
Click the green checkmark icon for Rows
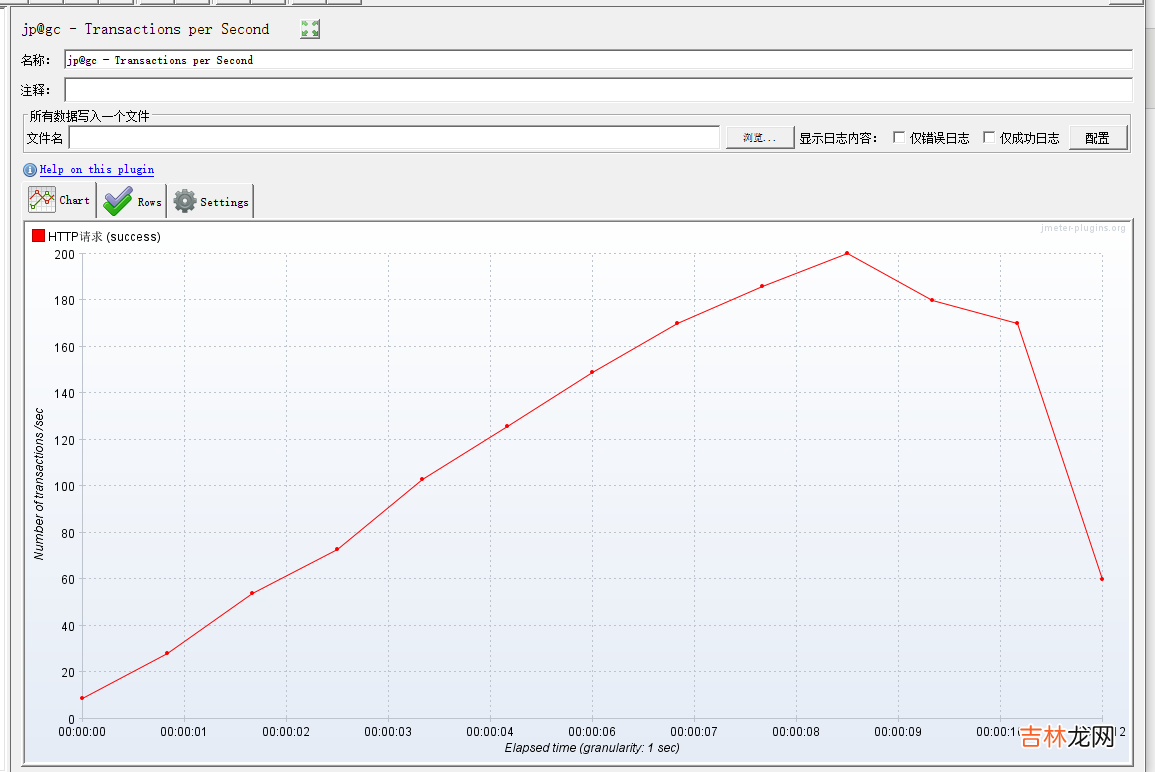tap(117, 201)
